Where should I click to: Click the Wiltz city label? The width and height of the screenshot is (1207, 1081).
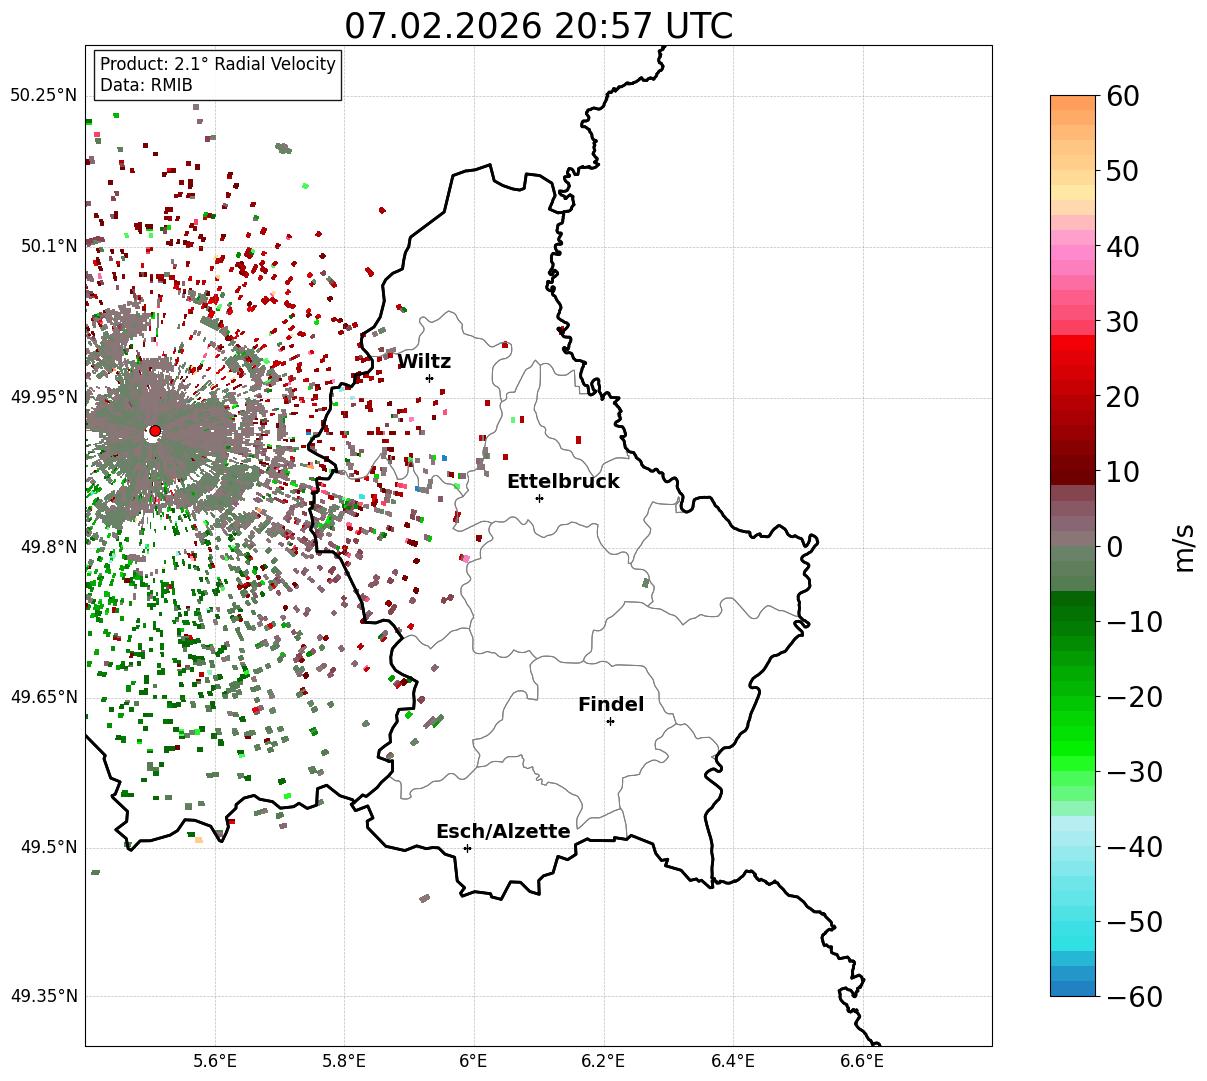tap(424, 362)
